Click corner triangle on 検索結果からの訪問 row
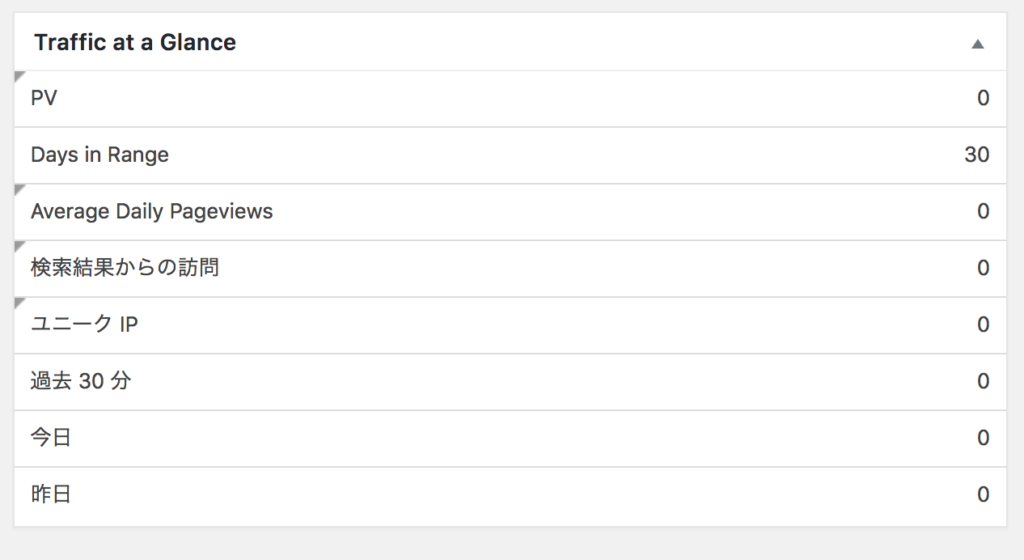 coord(19,246)
